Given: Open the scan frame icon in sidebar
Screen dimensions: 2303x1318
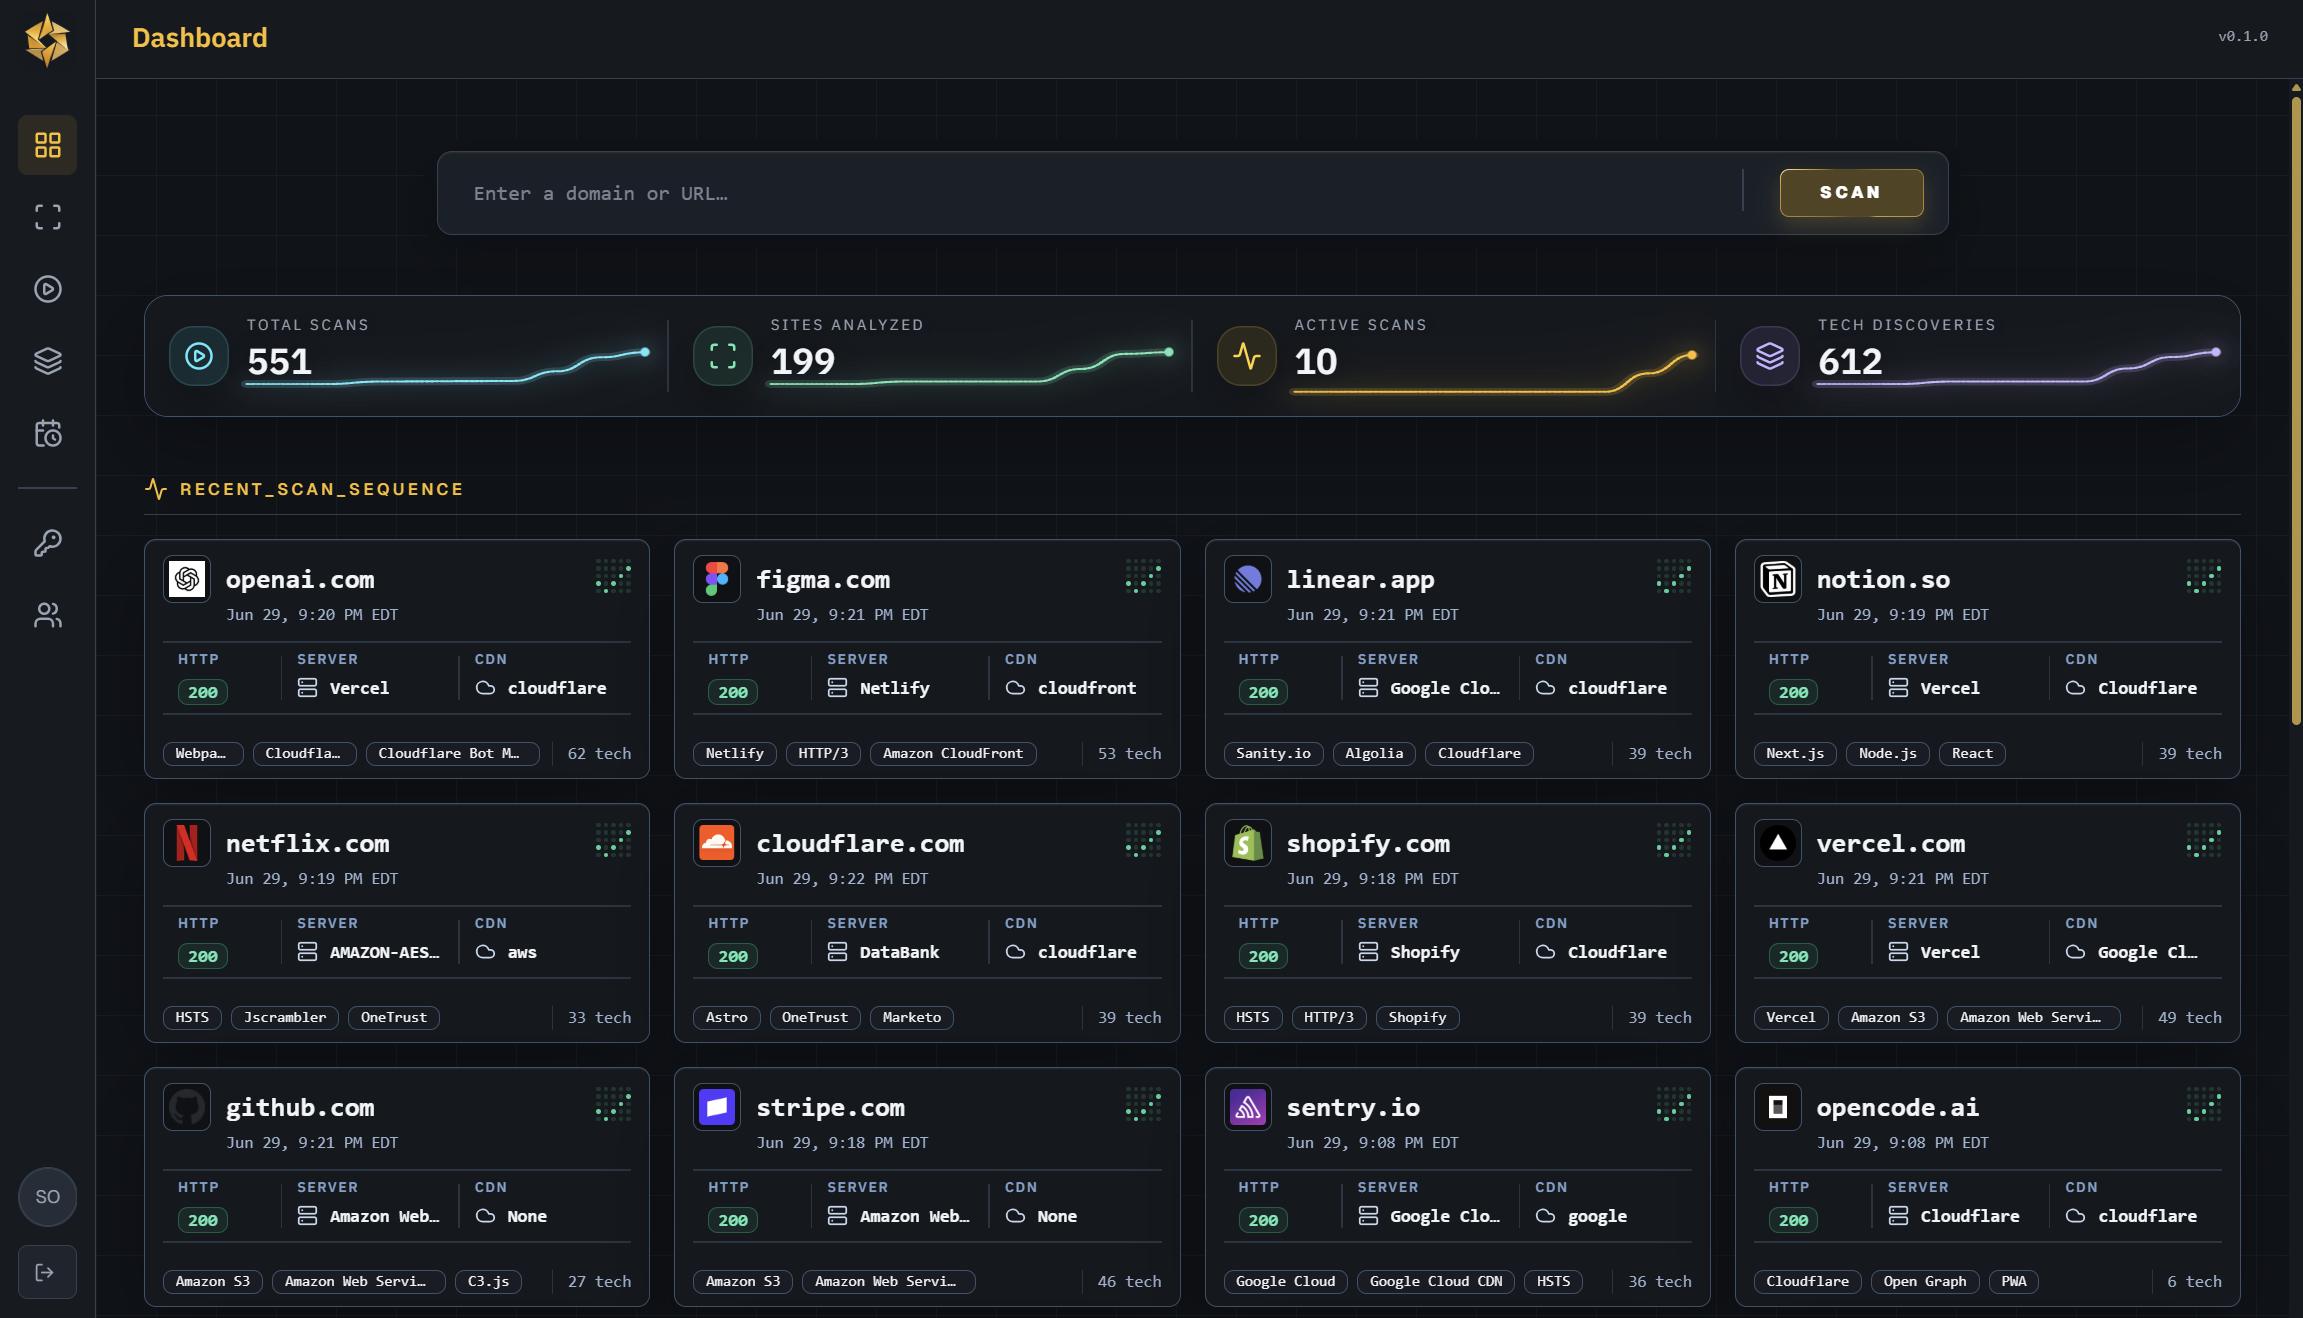Looking at the screenshot, I should coord(47,217).
